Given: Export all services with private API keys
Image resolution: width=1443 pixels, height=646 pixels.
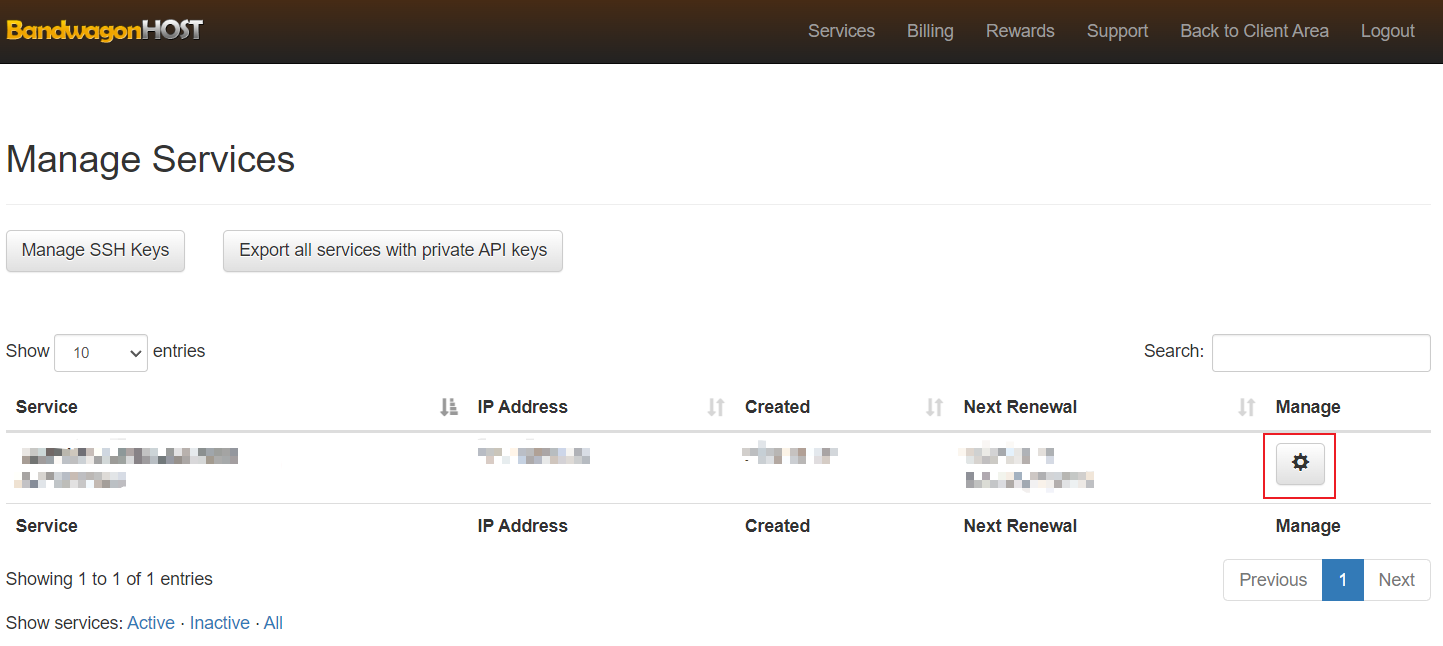Looking at the screenshot, I should tap(393, 251).
